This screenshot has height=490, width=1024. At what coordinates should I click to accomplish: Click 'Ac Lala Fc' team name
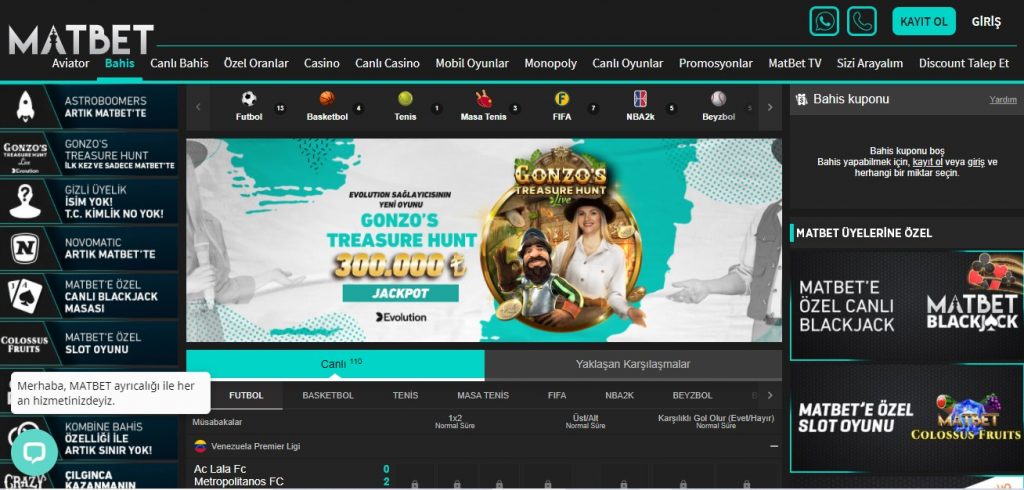click(220, 469)
